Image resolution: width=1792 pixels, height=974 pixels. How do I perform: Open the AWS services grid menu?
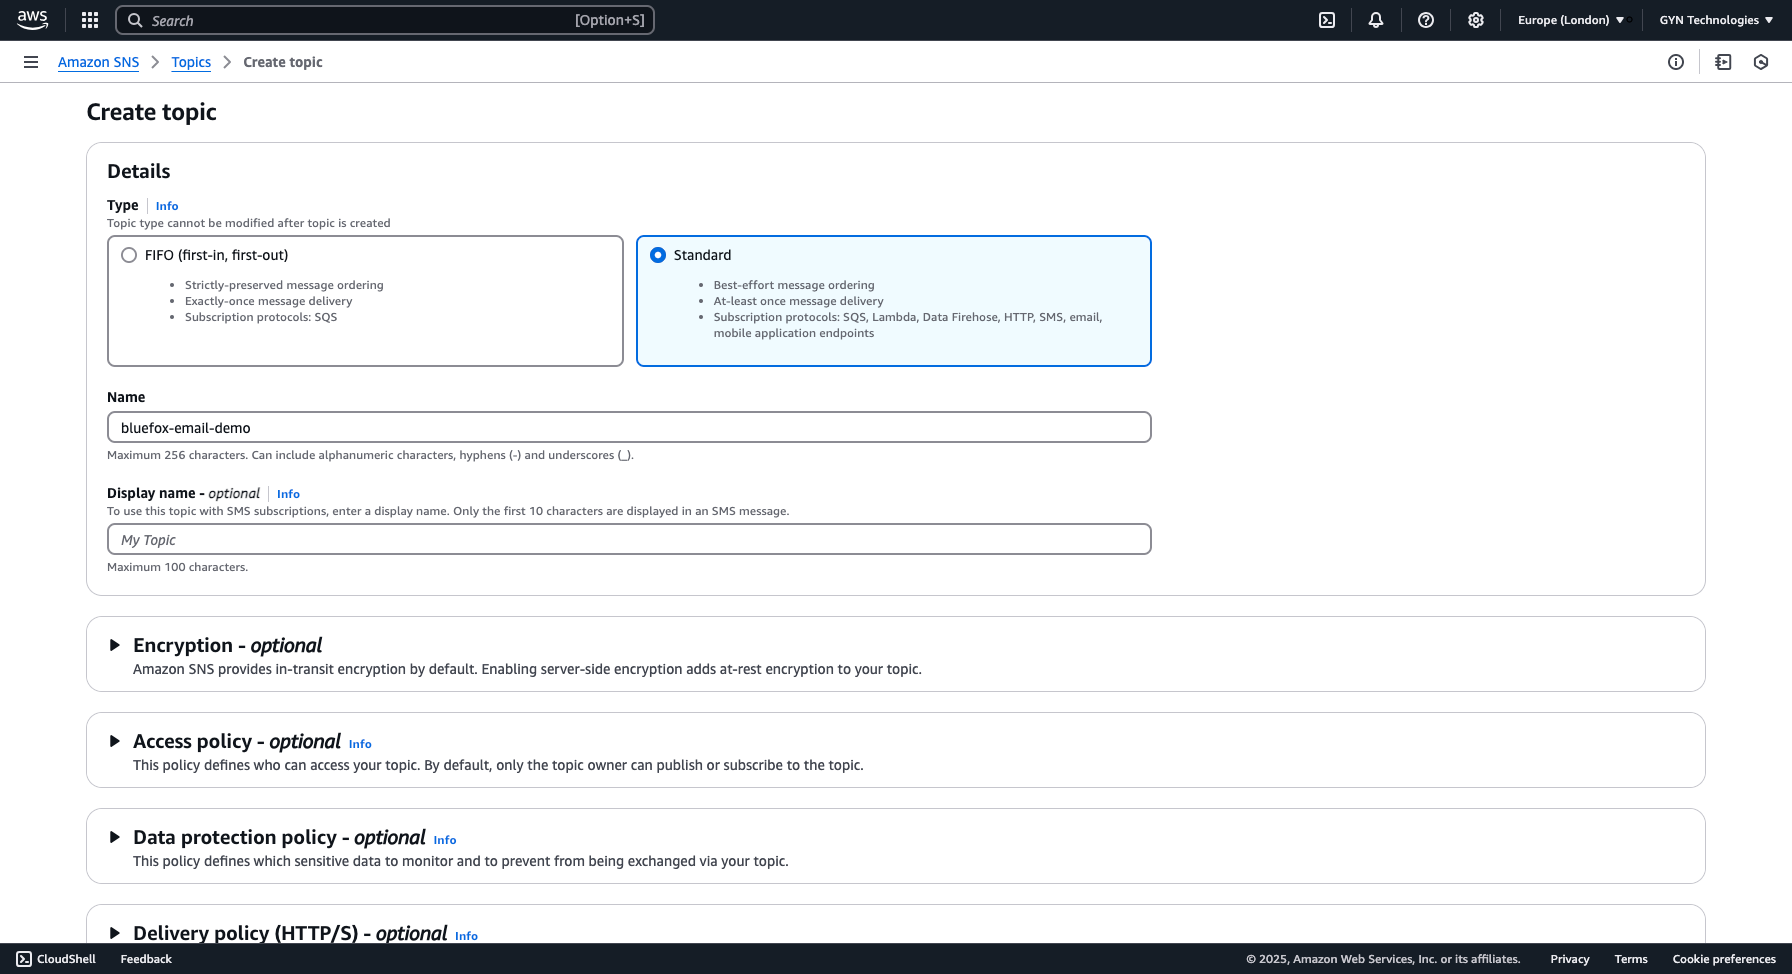(90, 20)
